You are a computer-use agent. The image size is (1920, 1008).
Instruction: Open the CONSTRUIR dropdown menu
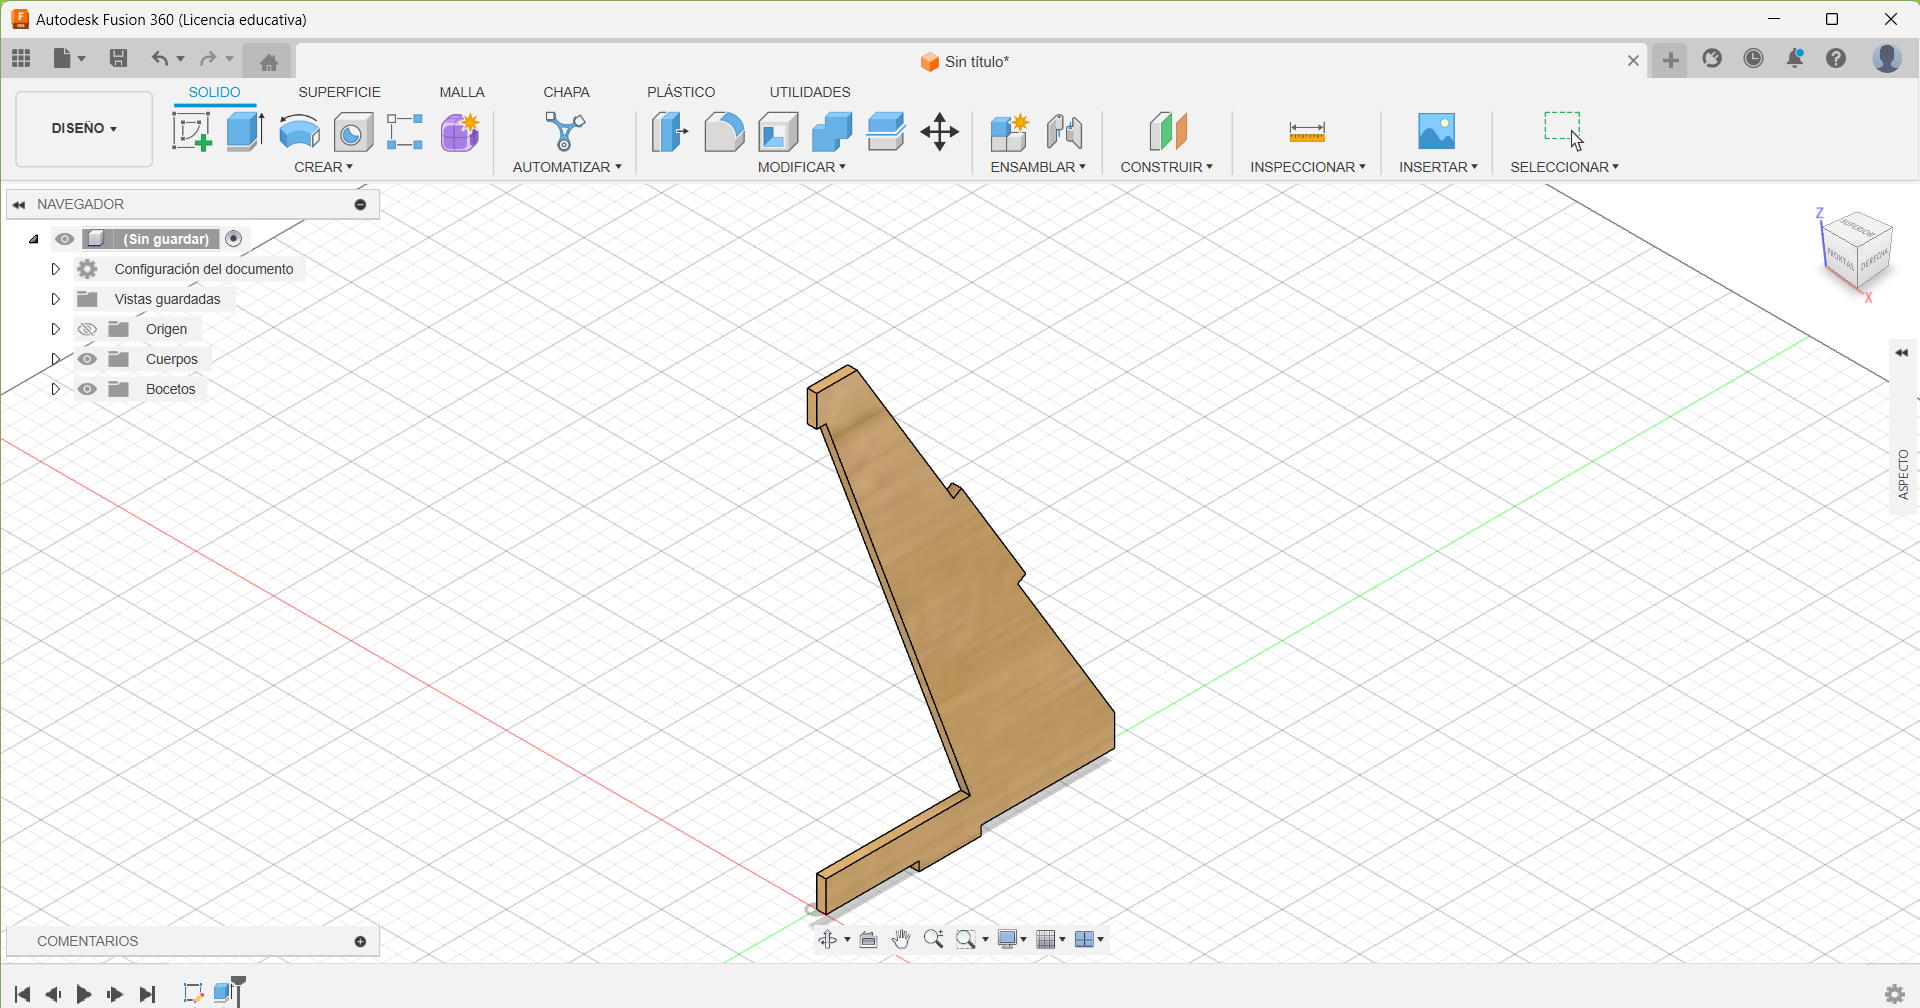point(1166,167)
